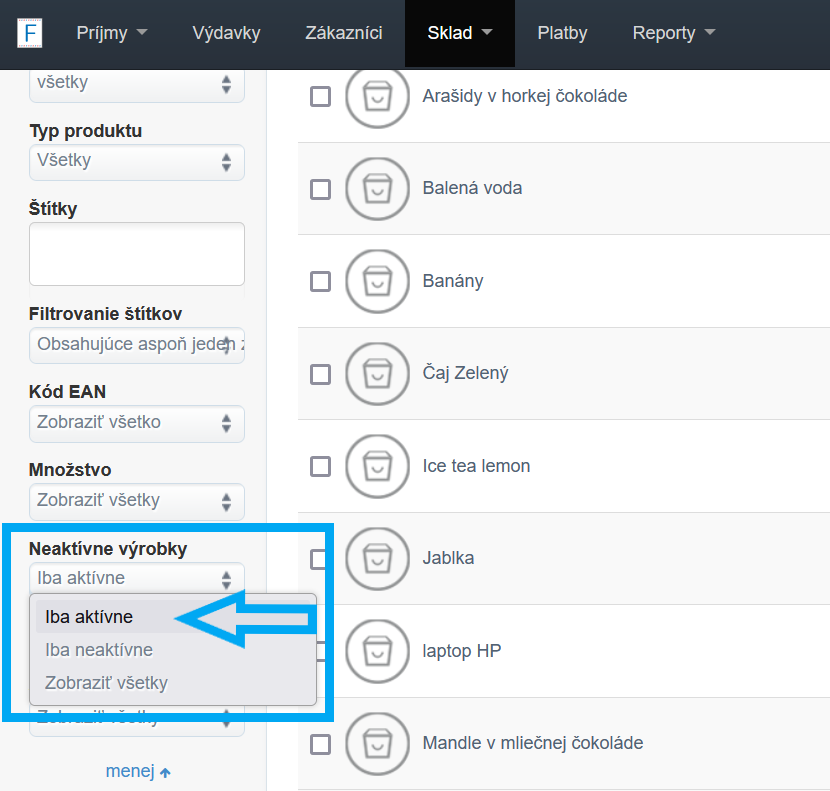This screenshot has width=830, height=791.
Task: Select the Banány row checkbox
Action: [x=320, y=281]
